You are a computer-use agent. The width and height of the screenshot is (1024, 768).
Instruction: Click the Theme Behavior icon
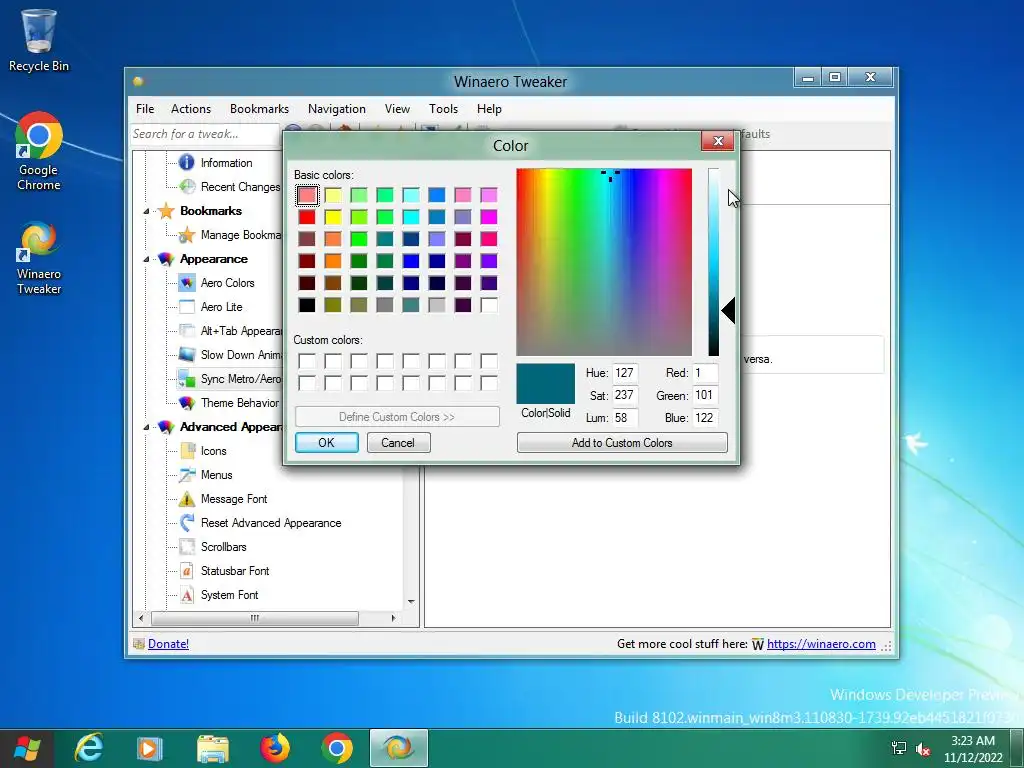187,403
